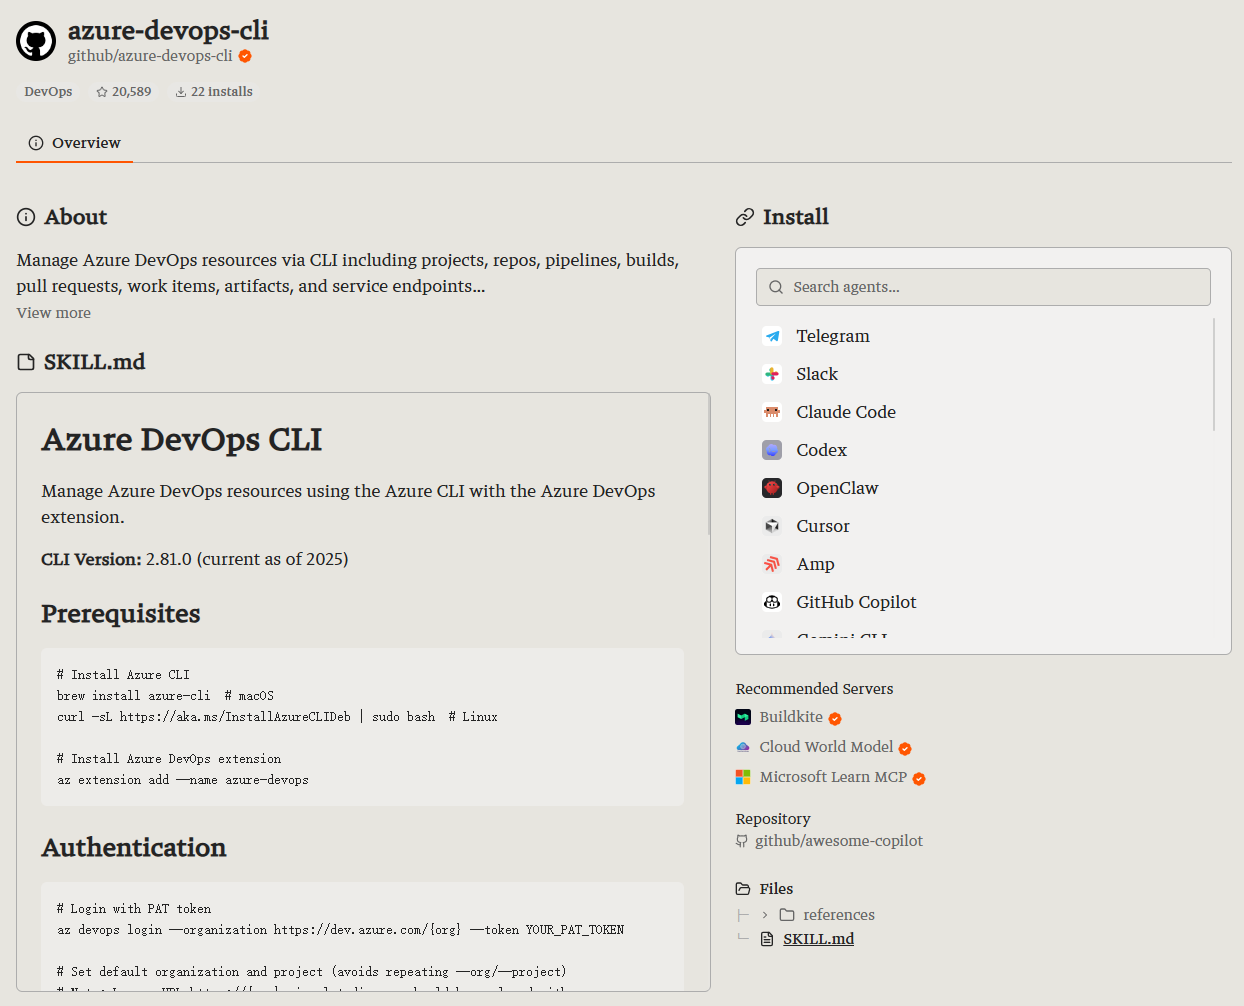Click the Telegram agent icon
The height and width of the screenshot is (1006, 1244).
(x=772, y=336)
